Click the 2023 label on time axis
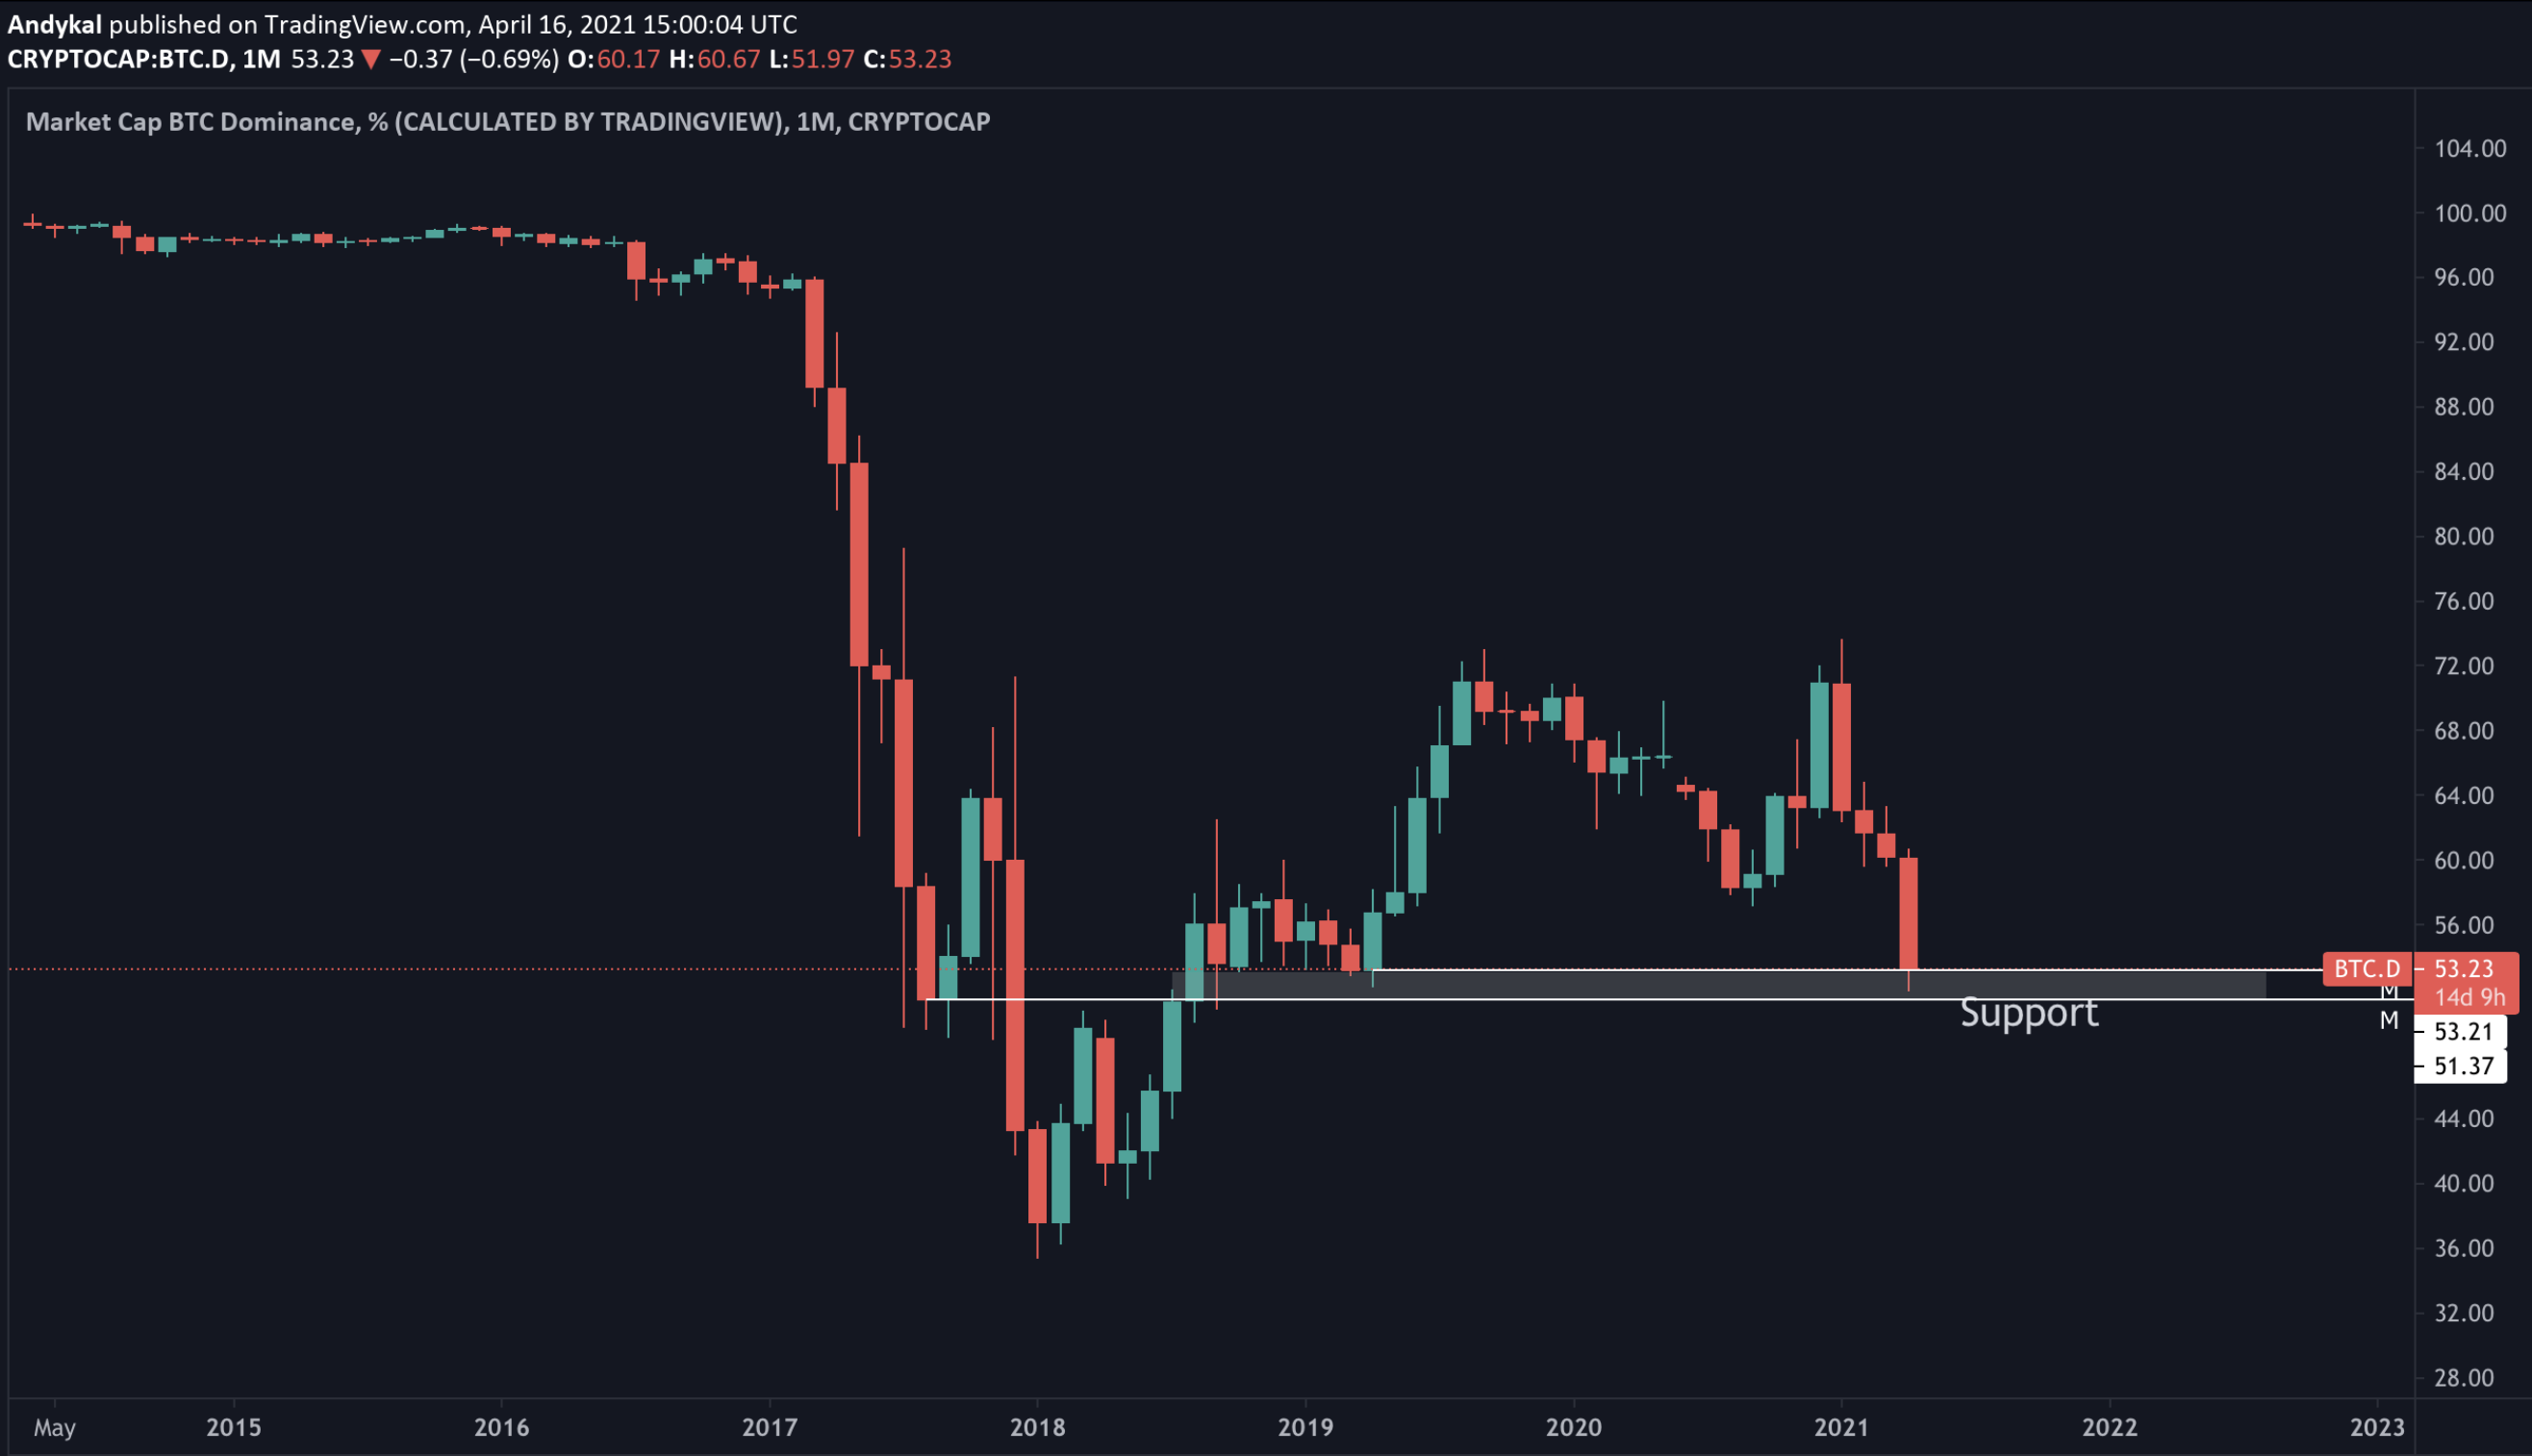 2377,1427
